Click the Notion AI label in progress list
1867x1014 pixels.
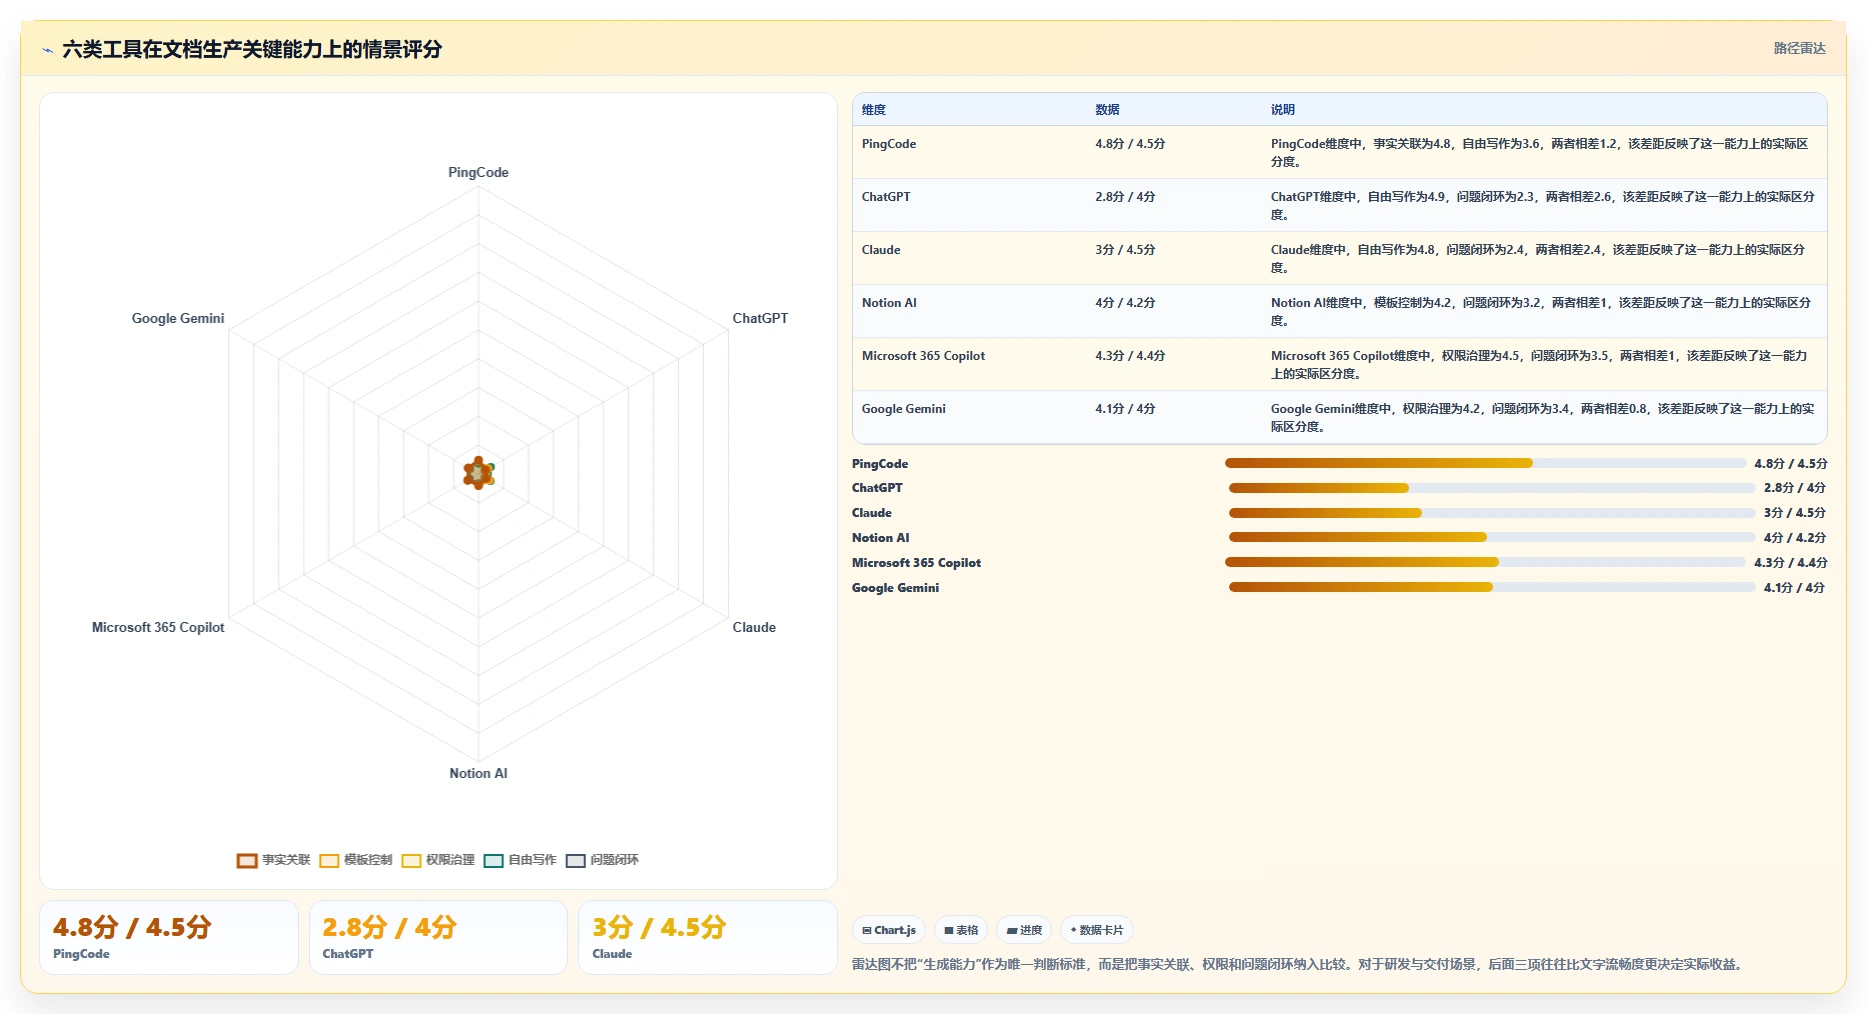[x=881, y=538]
